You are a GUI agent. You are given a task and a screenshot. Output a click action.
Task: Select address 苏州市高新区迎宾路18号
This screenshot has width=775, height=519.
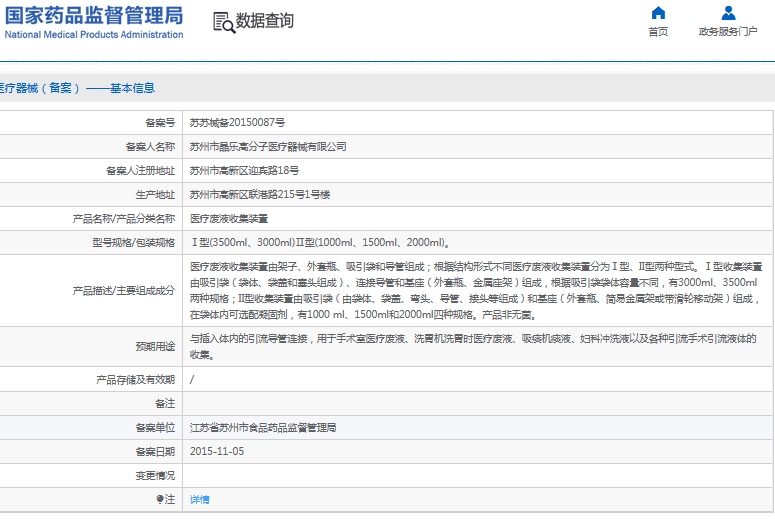[x=244, y=171]
